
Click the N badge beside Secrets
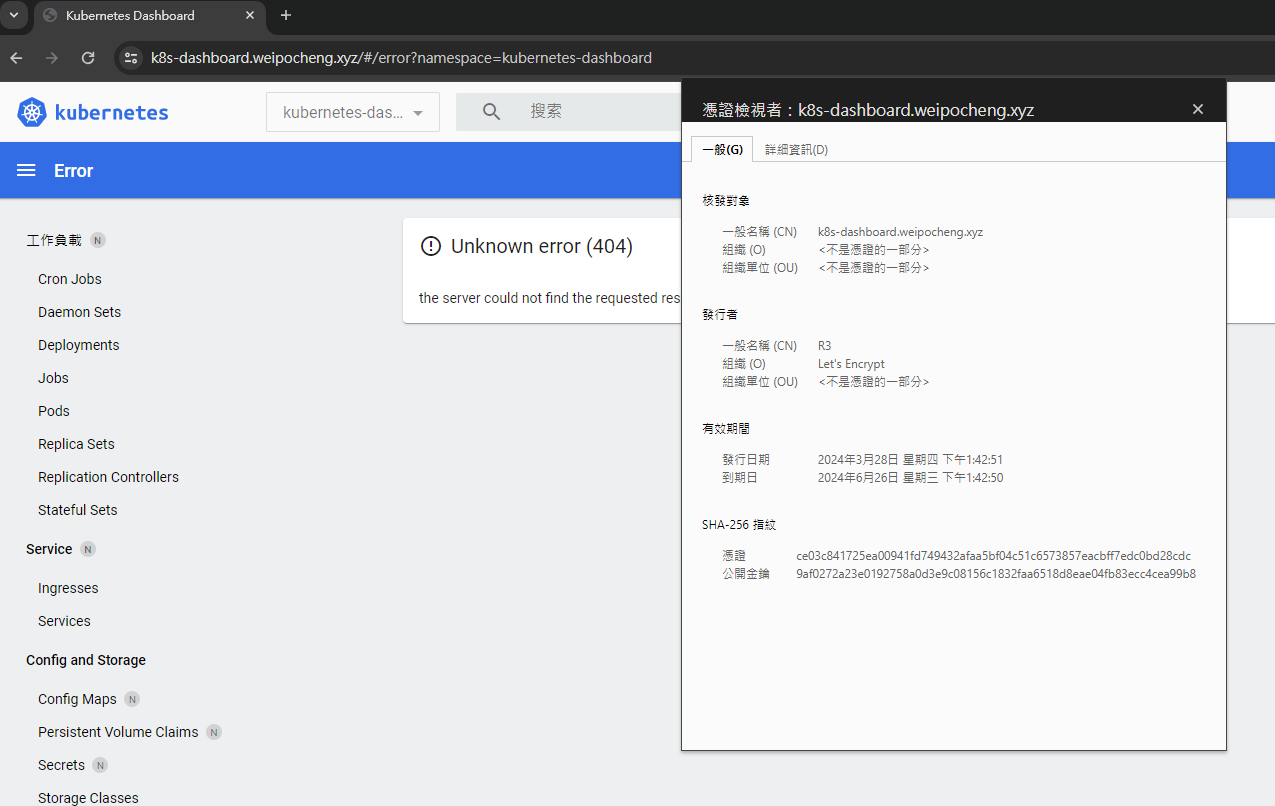click(100, 765)
